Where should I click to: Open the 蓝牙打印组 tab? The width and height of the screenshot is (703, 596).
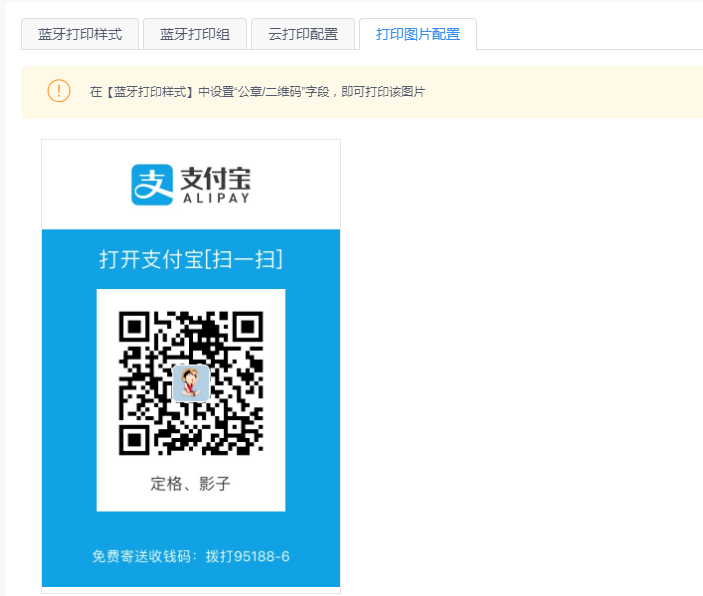coord(195,34)
